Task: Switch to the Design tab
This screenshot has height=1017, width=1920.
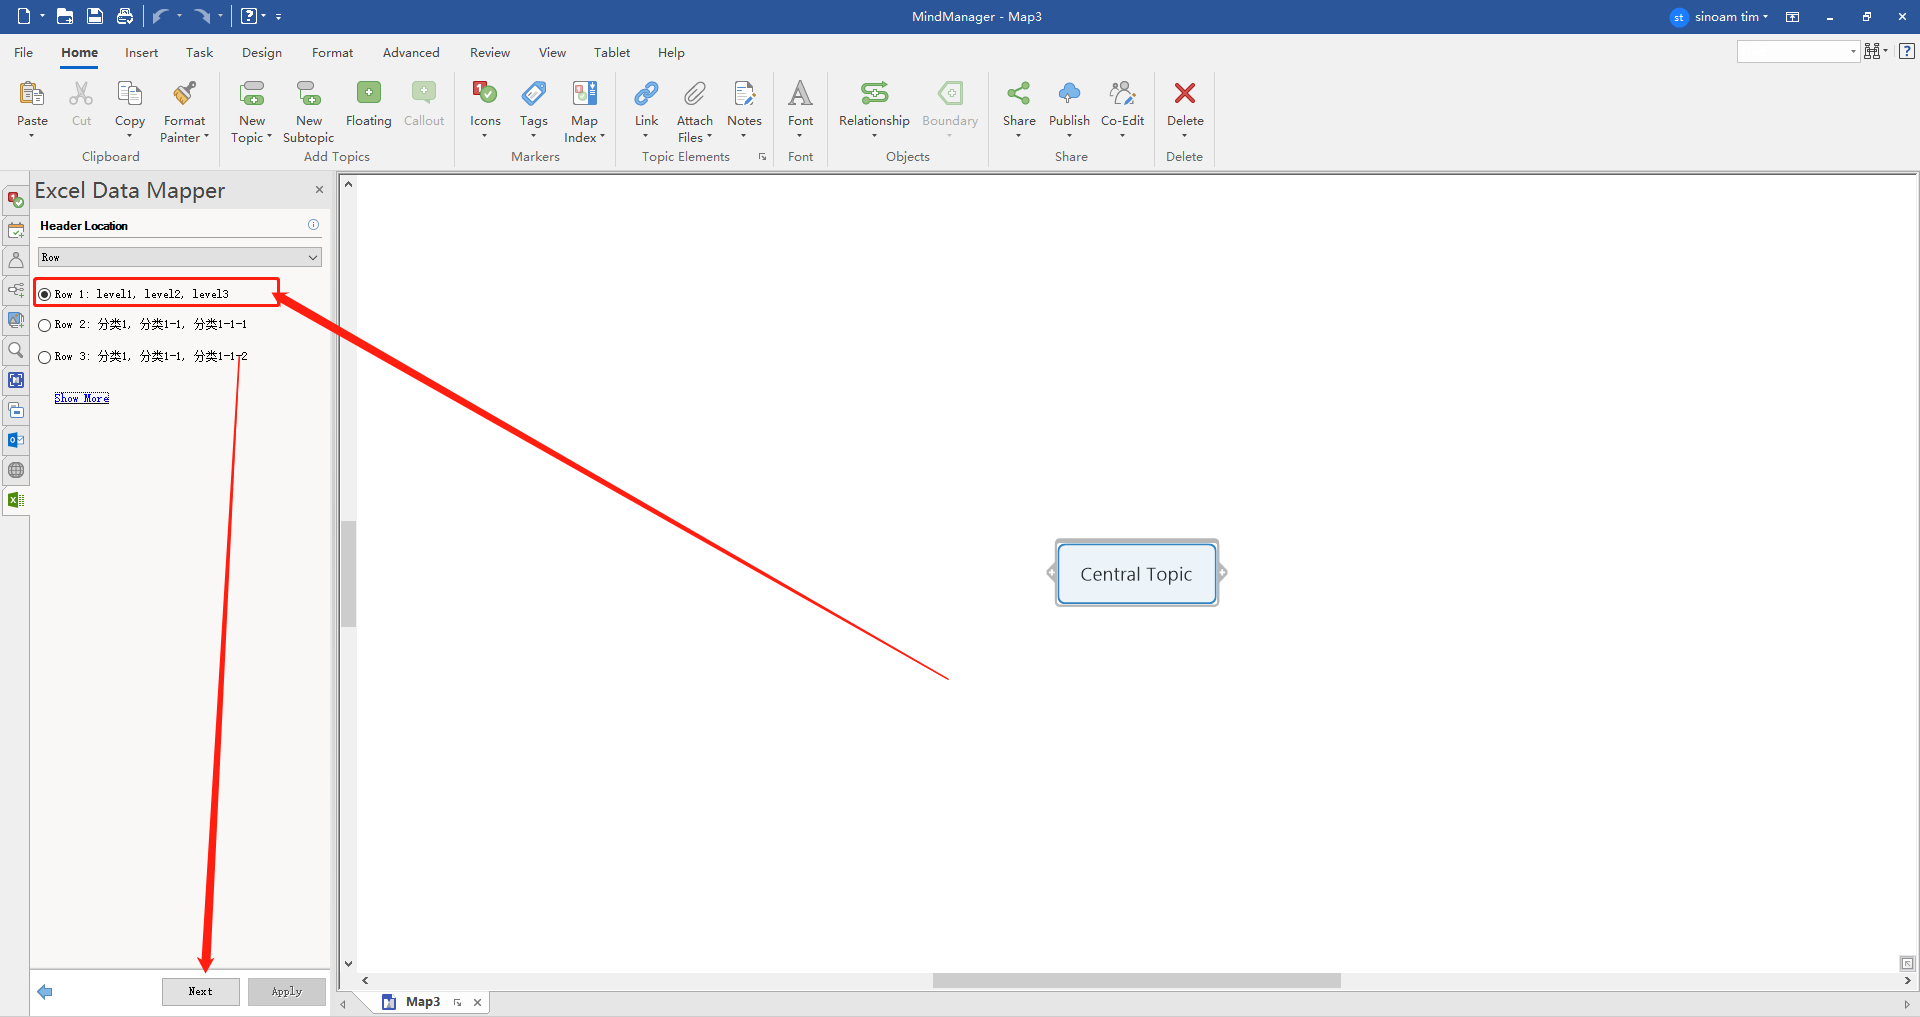Action: pyautogui.click(x=262, y=52)
